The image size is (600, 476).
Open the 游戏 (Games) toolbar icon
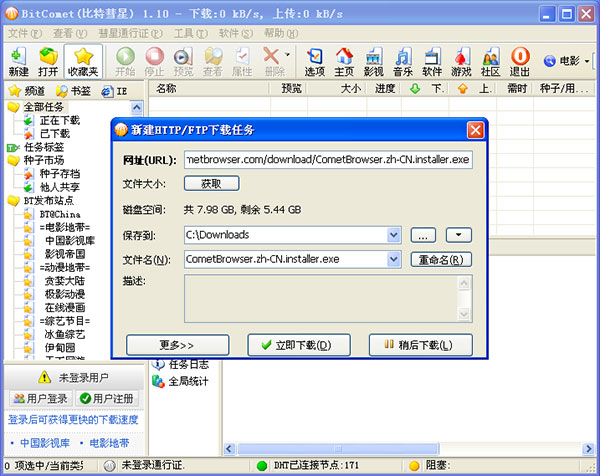[461, 62]
